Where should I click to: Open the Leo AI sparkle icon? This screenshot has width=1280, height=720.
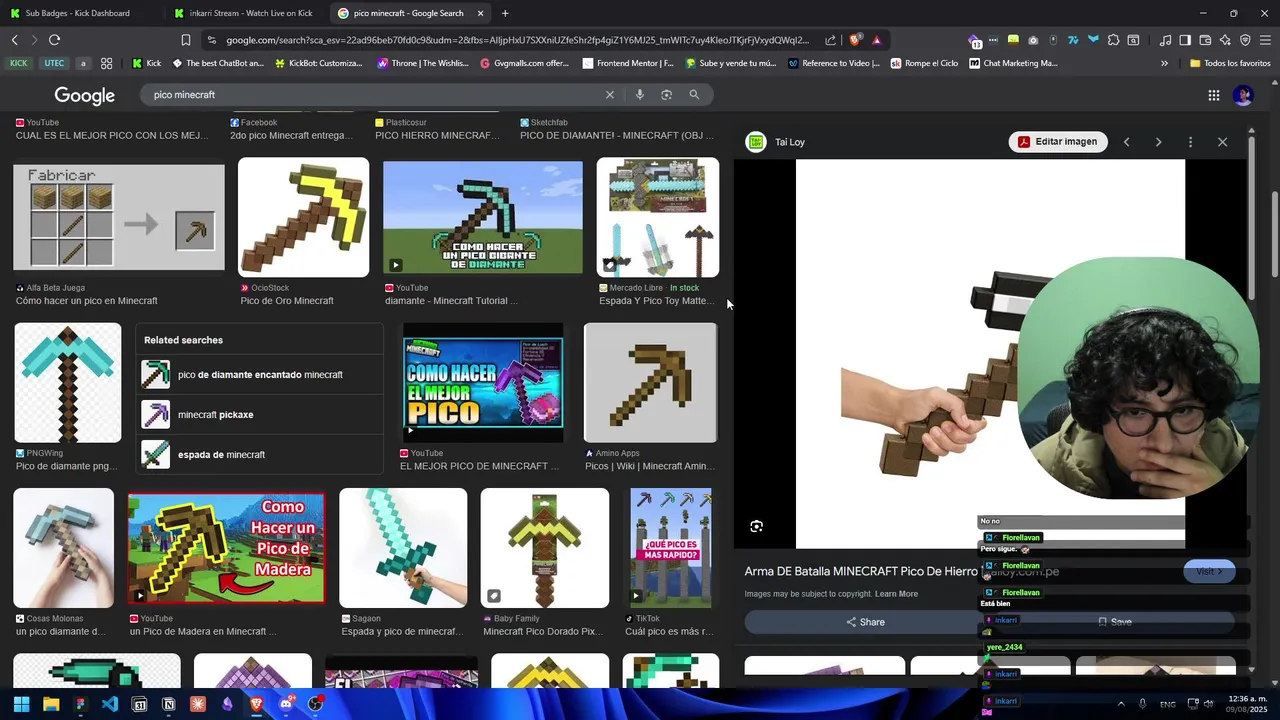click(1225, 40)
